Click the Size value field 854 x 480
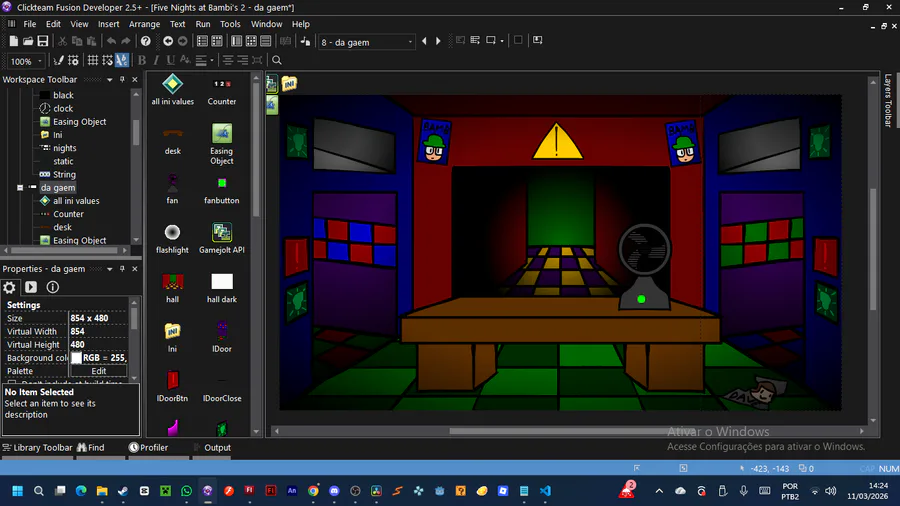Image resolution: width=900 pixels, height=506 pixels. coord(98,318)
